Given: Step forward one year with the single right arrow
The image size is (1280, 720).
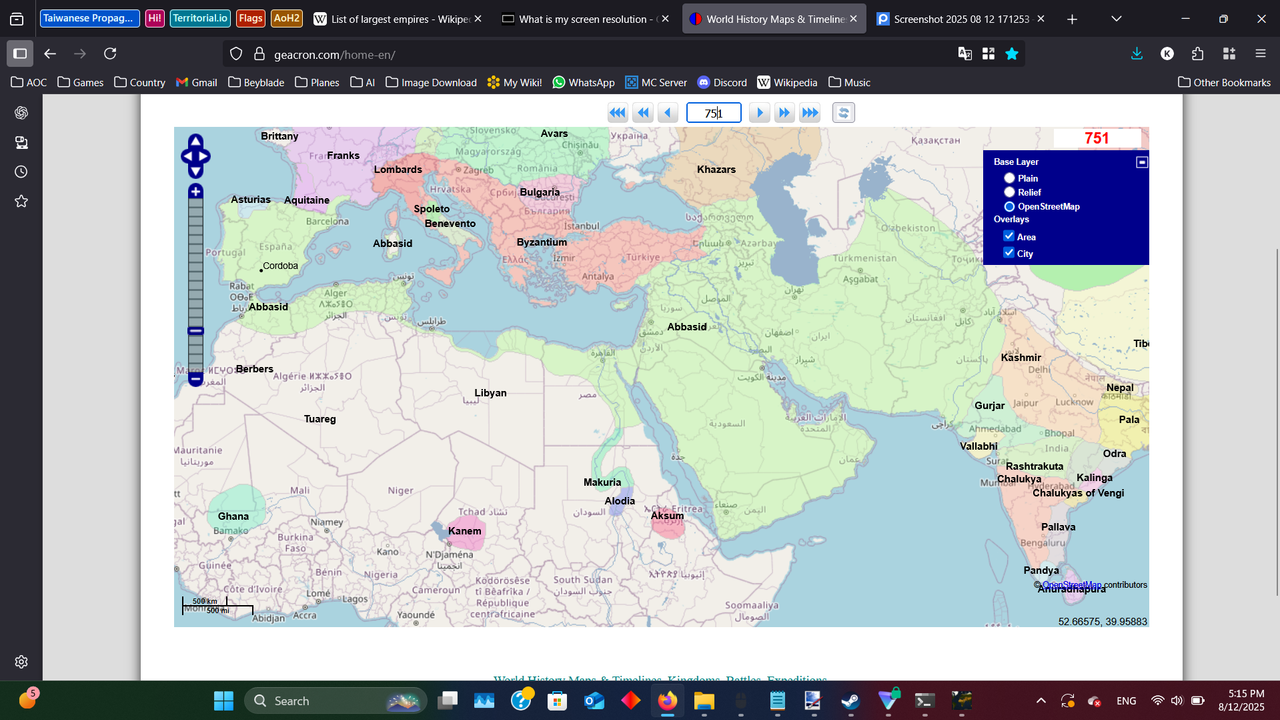Looking at the screenshot, I should click(x=760, y=113).
